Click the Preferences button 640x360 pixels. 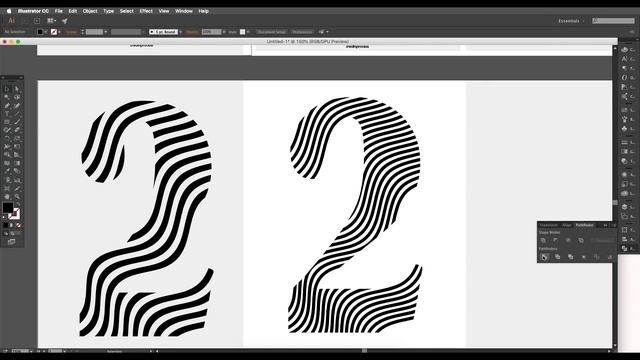tap(302, 32)
